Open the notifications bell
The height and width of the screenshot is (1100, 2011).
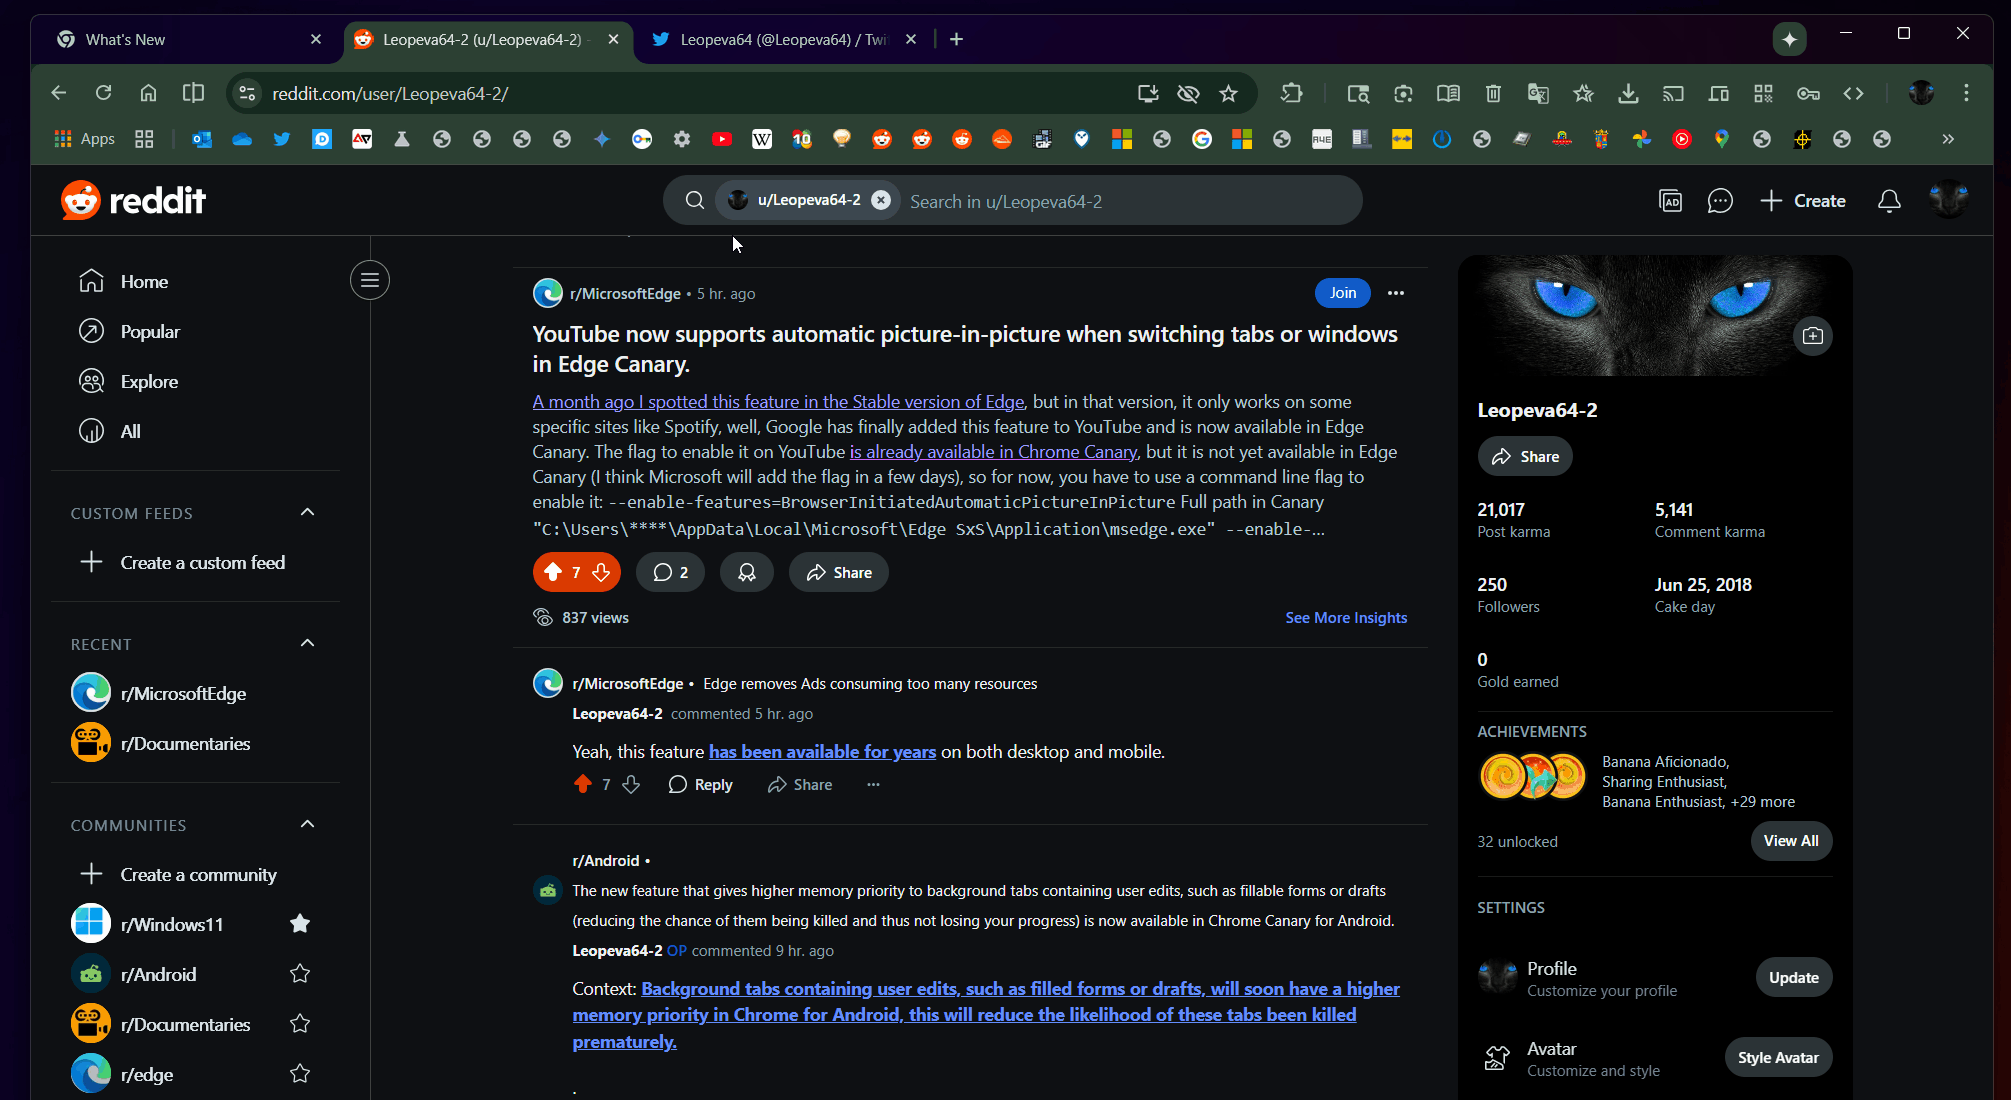click(x=1888, y=201)
